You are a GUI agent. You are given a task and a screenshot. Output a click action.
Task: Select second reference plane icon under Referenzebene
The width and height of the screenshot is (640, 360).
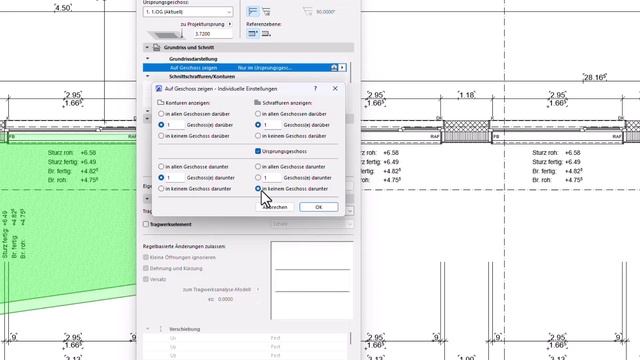[266, 34]
